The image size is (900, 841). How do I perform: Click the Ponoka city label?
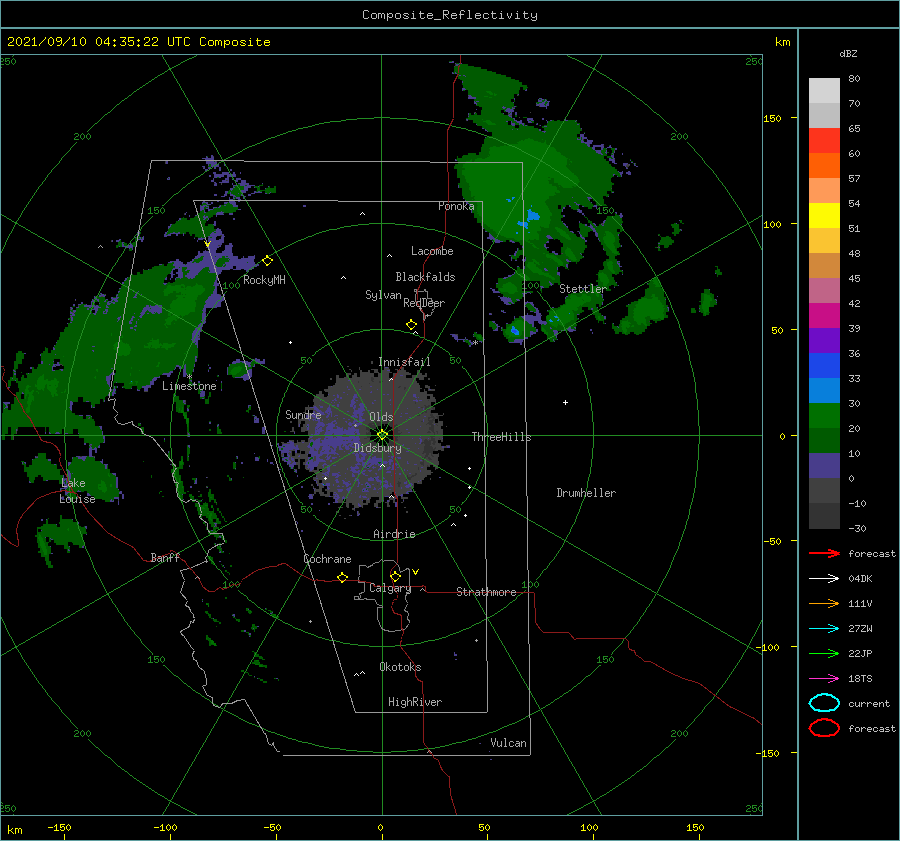click(456, 206)
